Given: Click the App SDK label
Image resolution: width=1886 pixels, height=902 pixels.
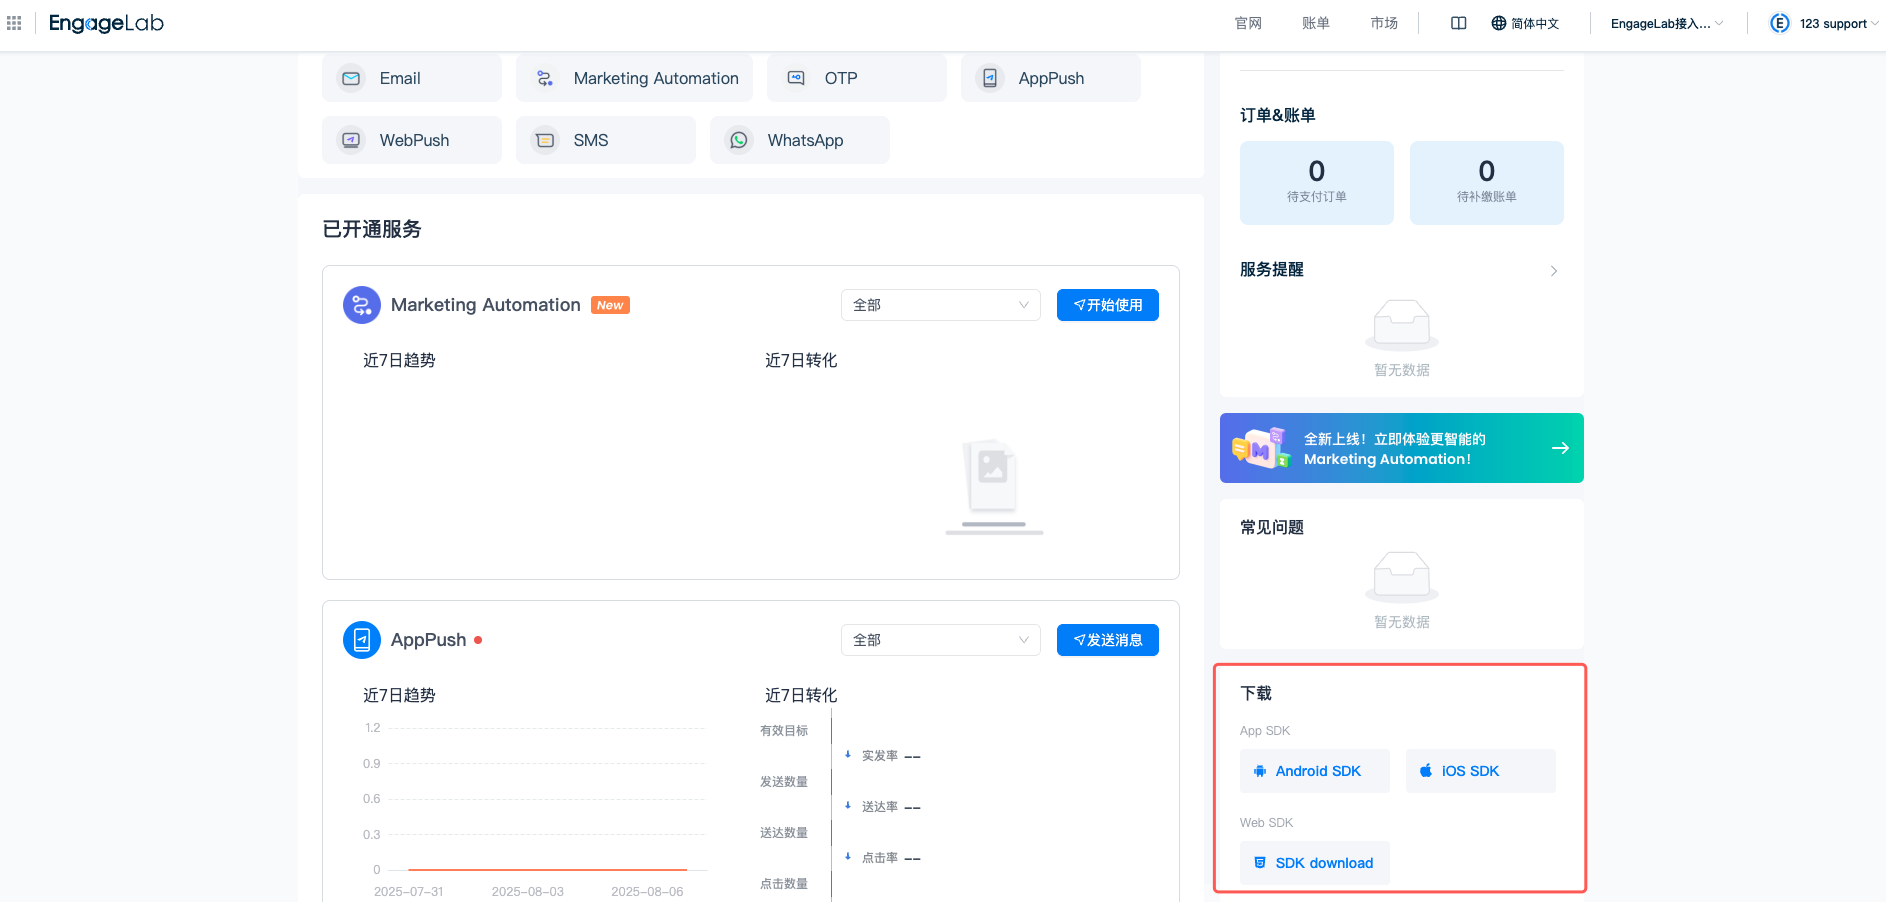Looking at the screenshot, I should click(1265, 731).
